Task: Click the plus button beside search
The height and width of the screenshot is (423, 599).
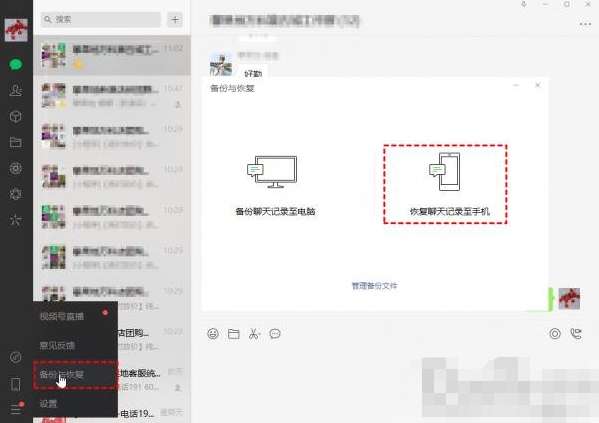Action: coord(175,19)
